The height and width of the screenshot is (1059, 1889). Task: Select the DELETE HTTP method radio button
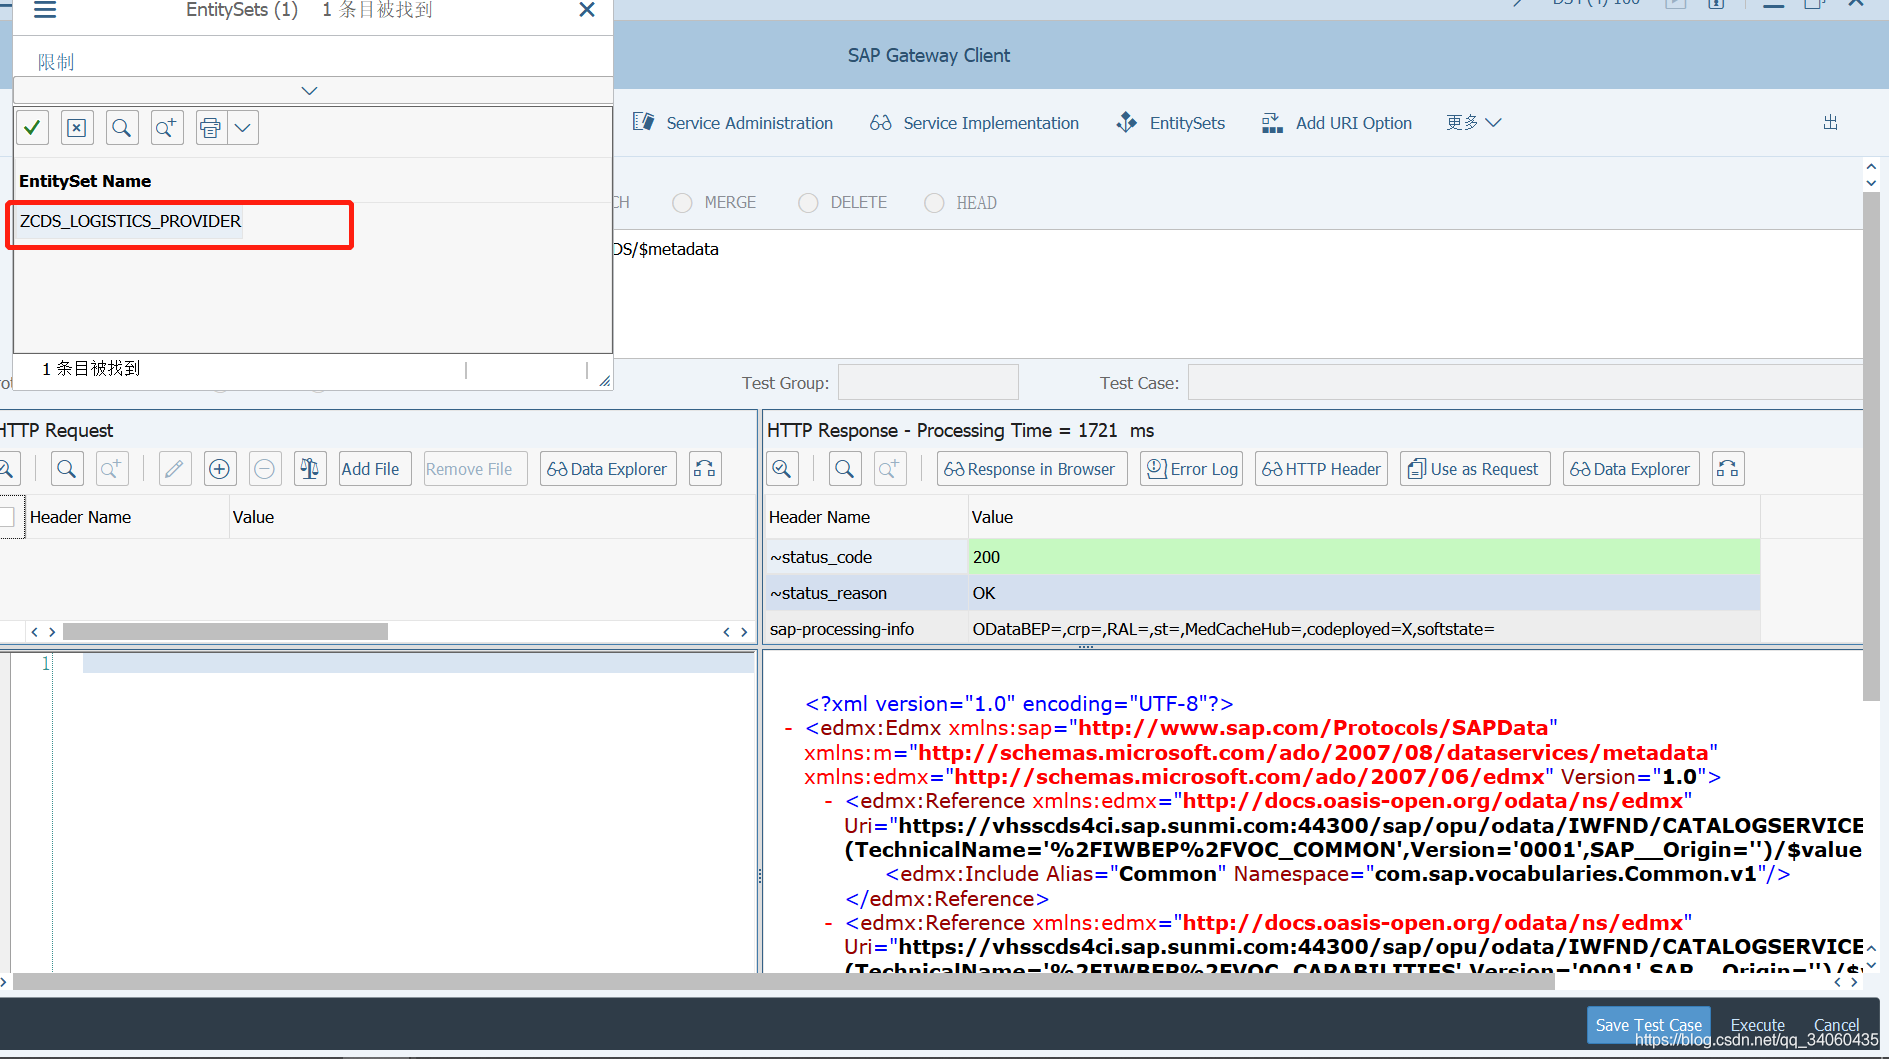coord(808,203)
